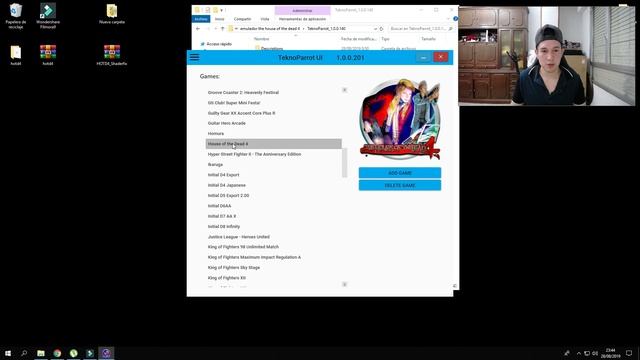Click the ADD GAME button

tap(400, 173)
